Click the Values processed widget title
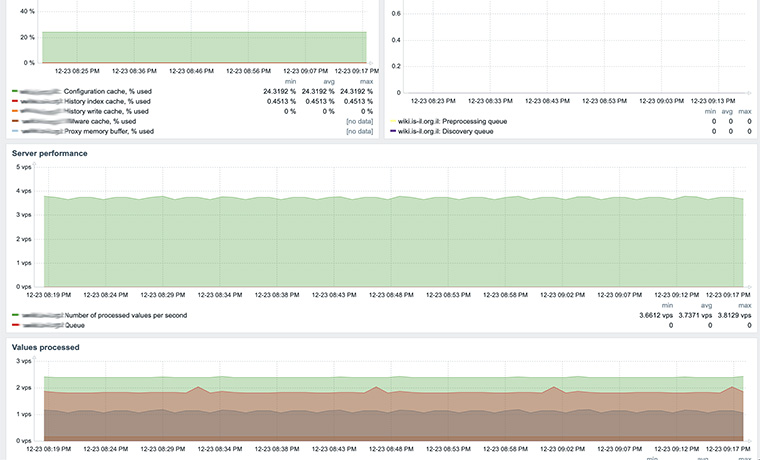The width and height of the screenshot is (760, 460). (45, 347)
